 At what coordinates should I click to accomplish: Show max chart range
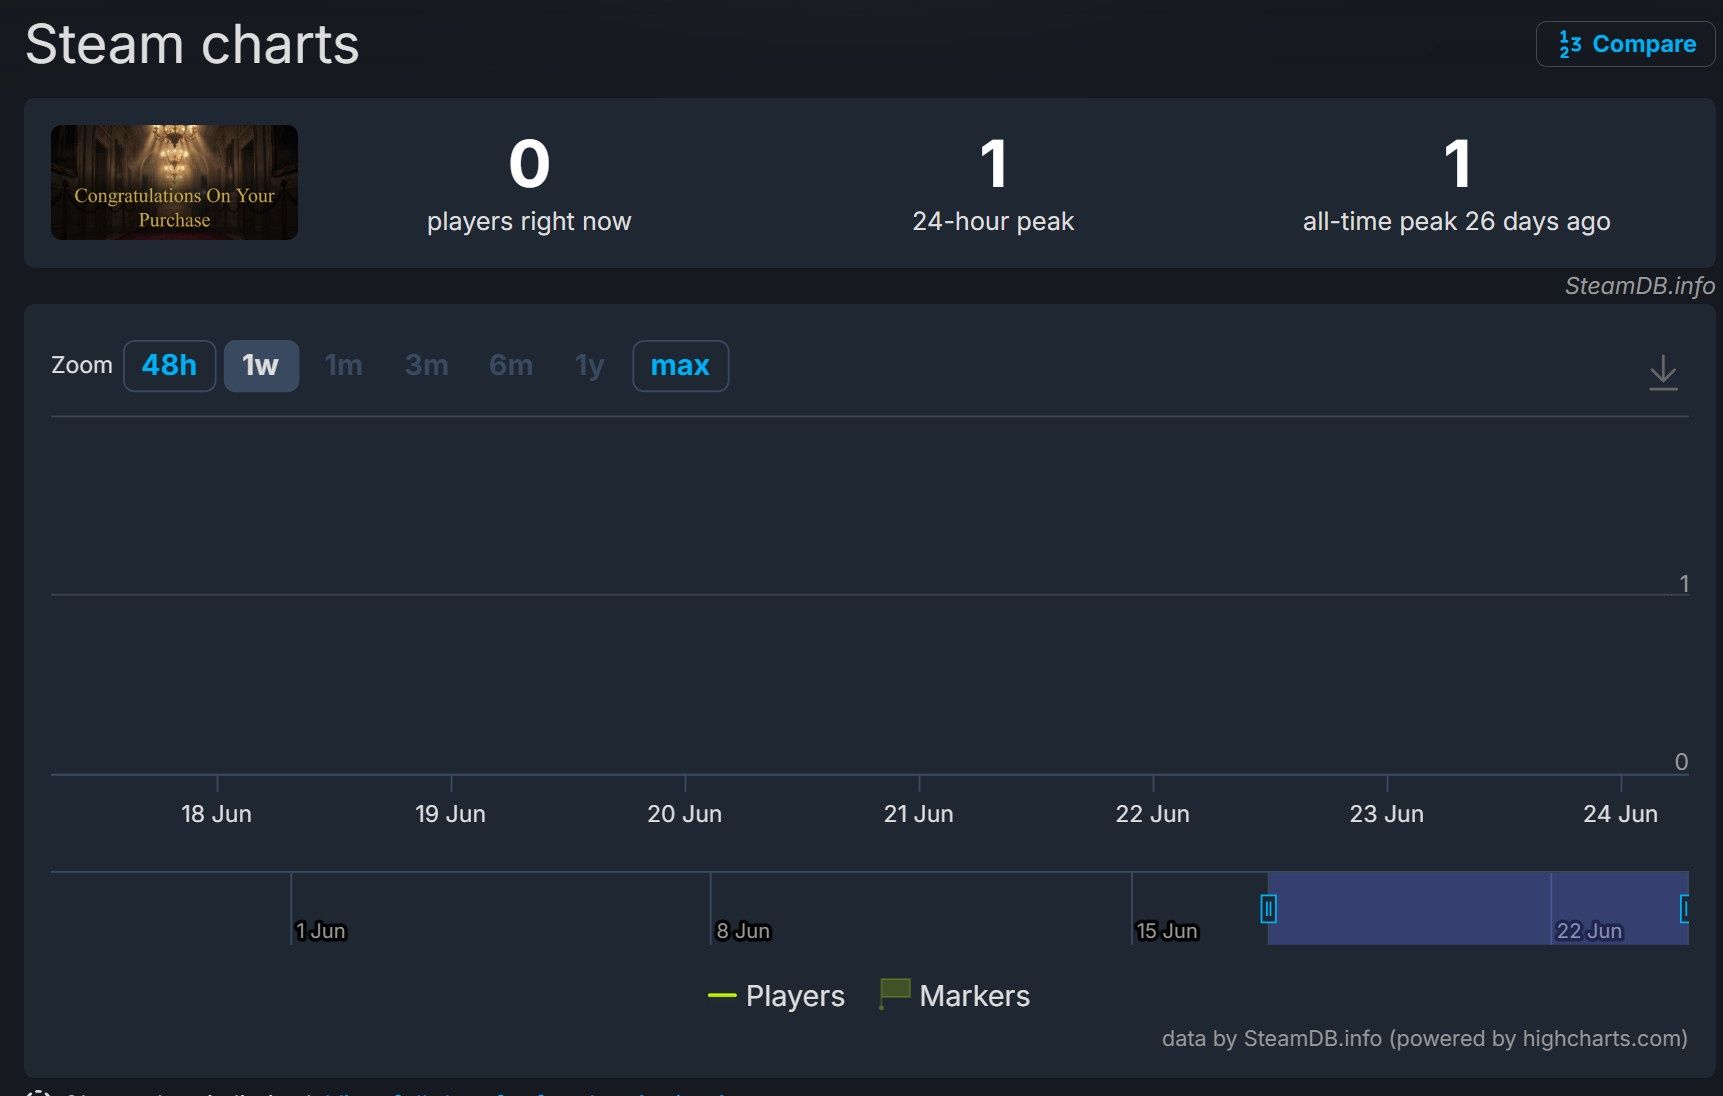coord(680,366)
